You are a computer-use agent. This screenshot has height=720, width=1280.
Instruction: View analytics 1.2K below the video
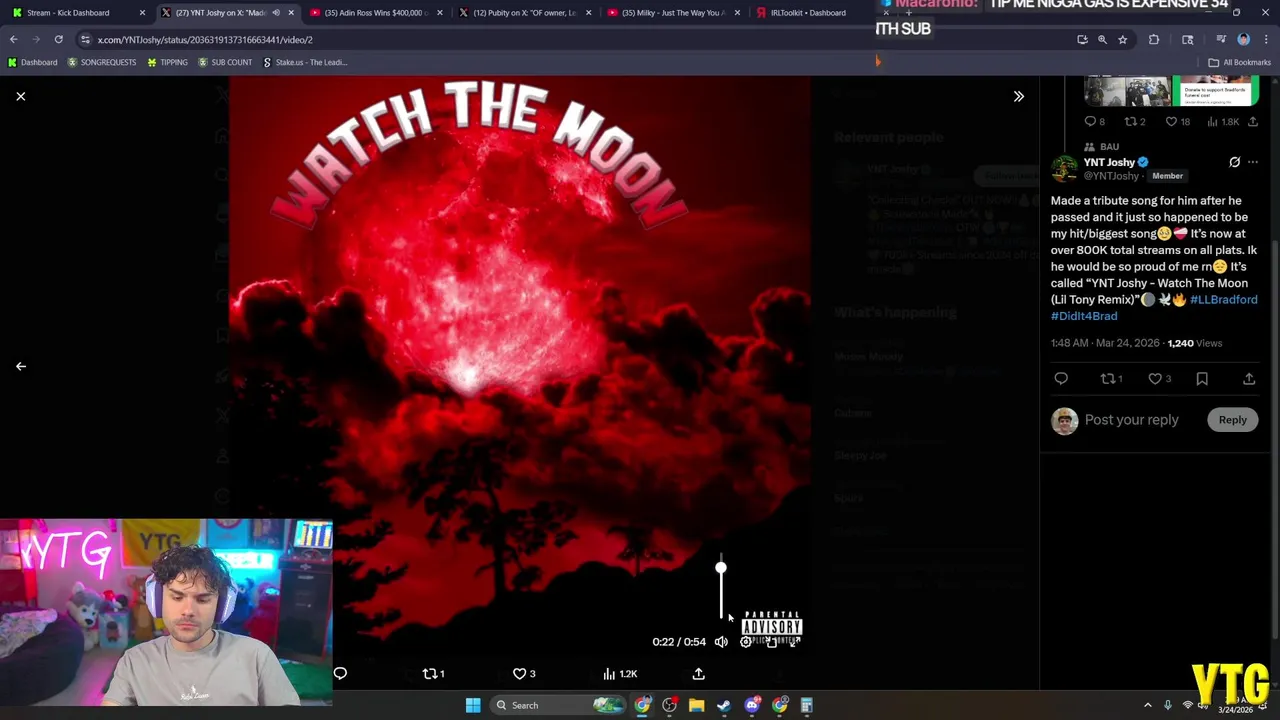pos(620,674)
